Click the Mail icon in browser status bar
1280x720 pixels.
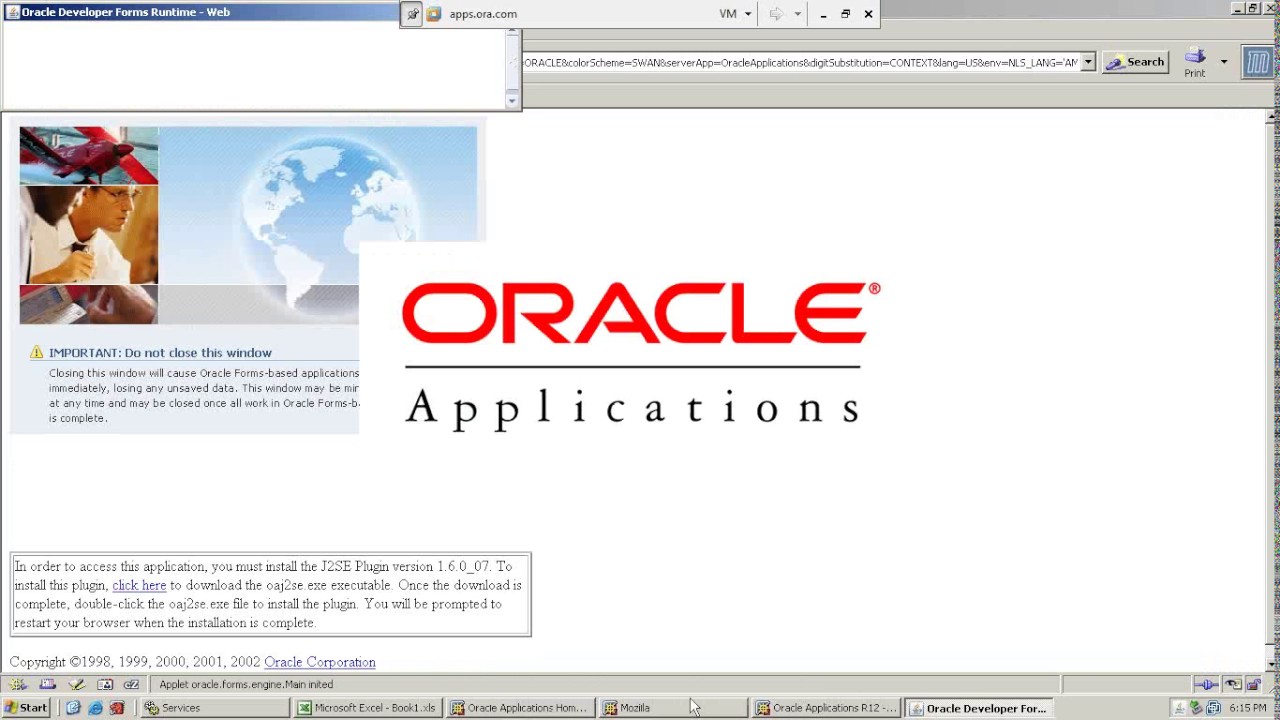pyautogui.click(x=47, y=684)
